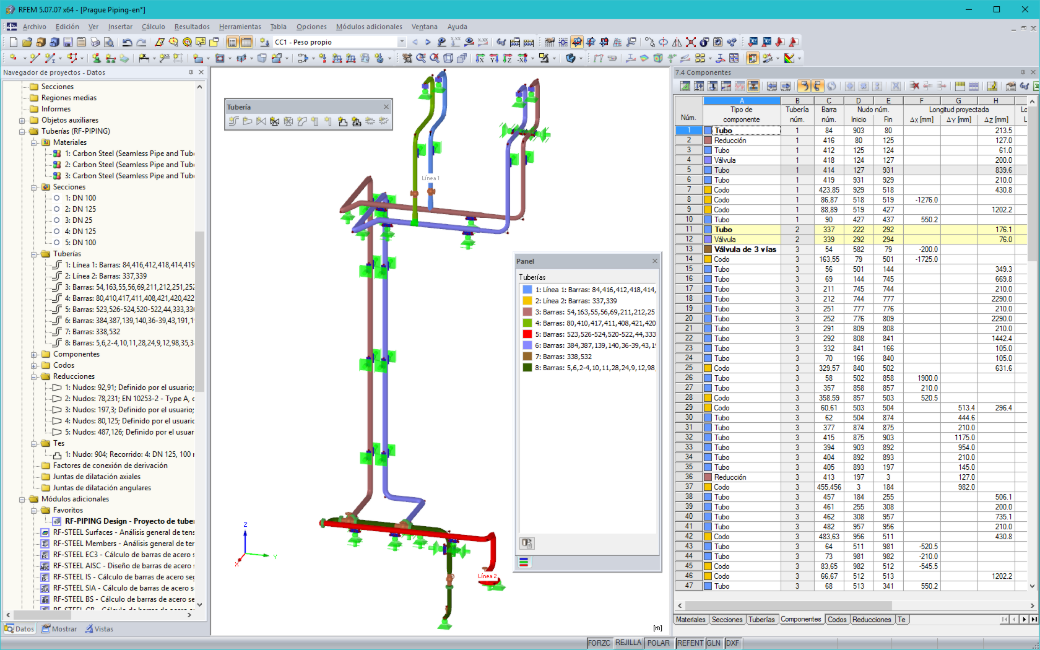Image resolution: width=1040 pixels, height=650 pixels.
Task: Click the Print icon in toolbar
Action: click(x=95, y=42)
